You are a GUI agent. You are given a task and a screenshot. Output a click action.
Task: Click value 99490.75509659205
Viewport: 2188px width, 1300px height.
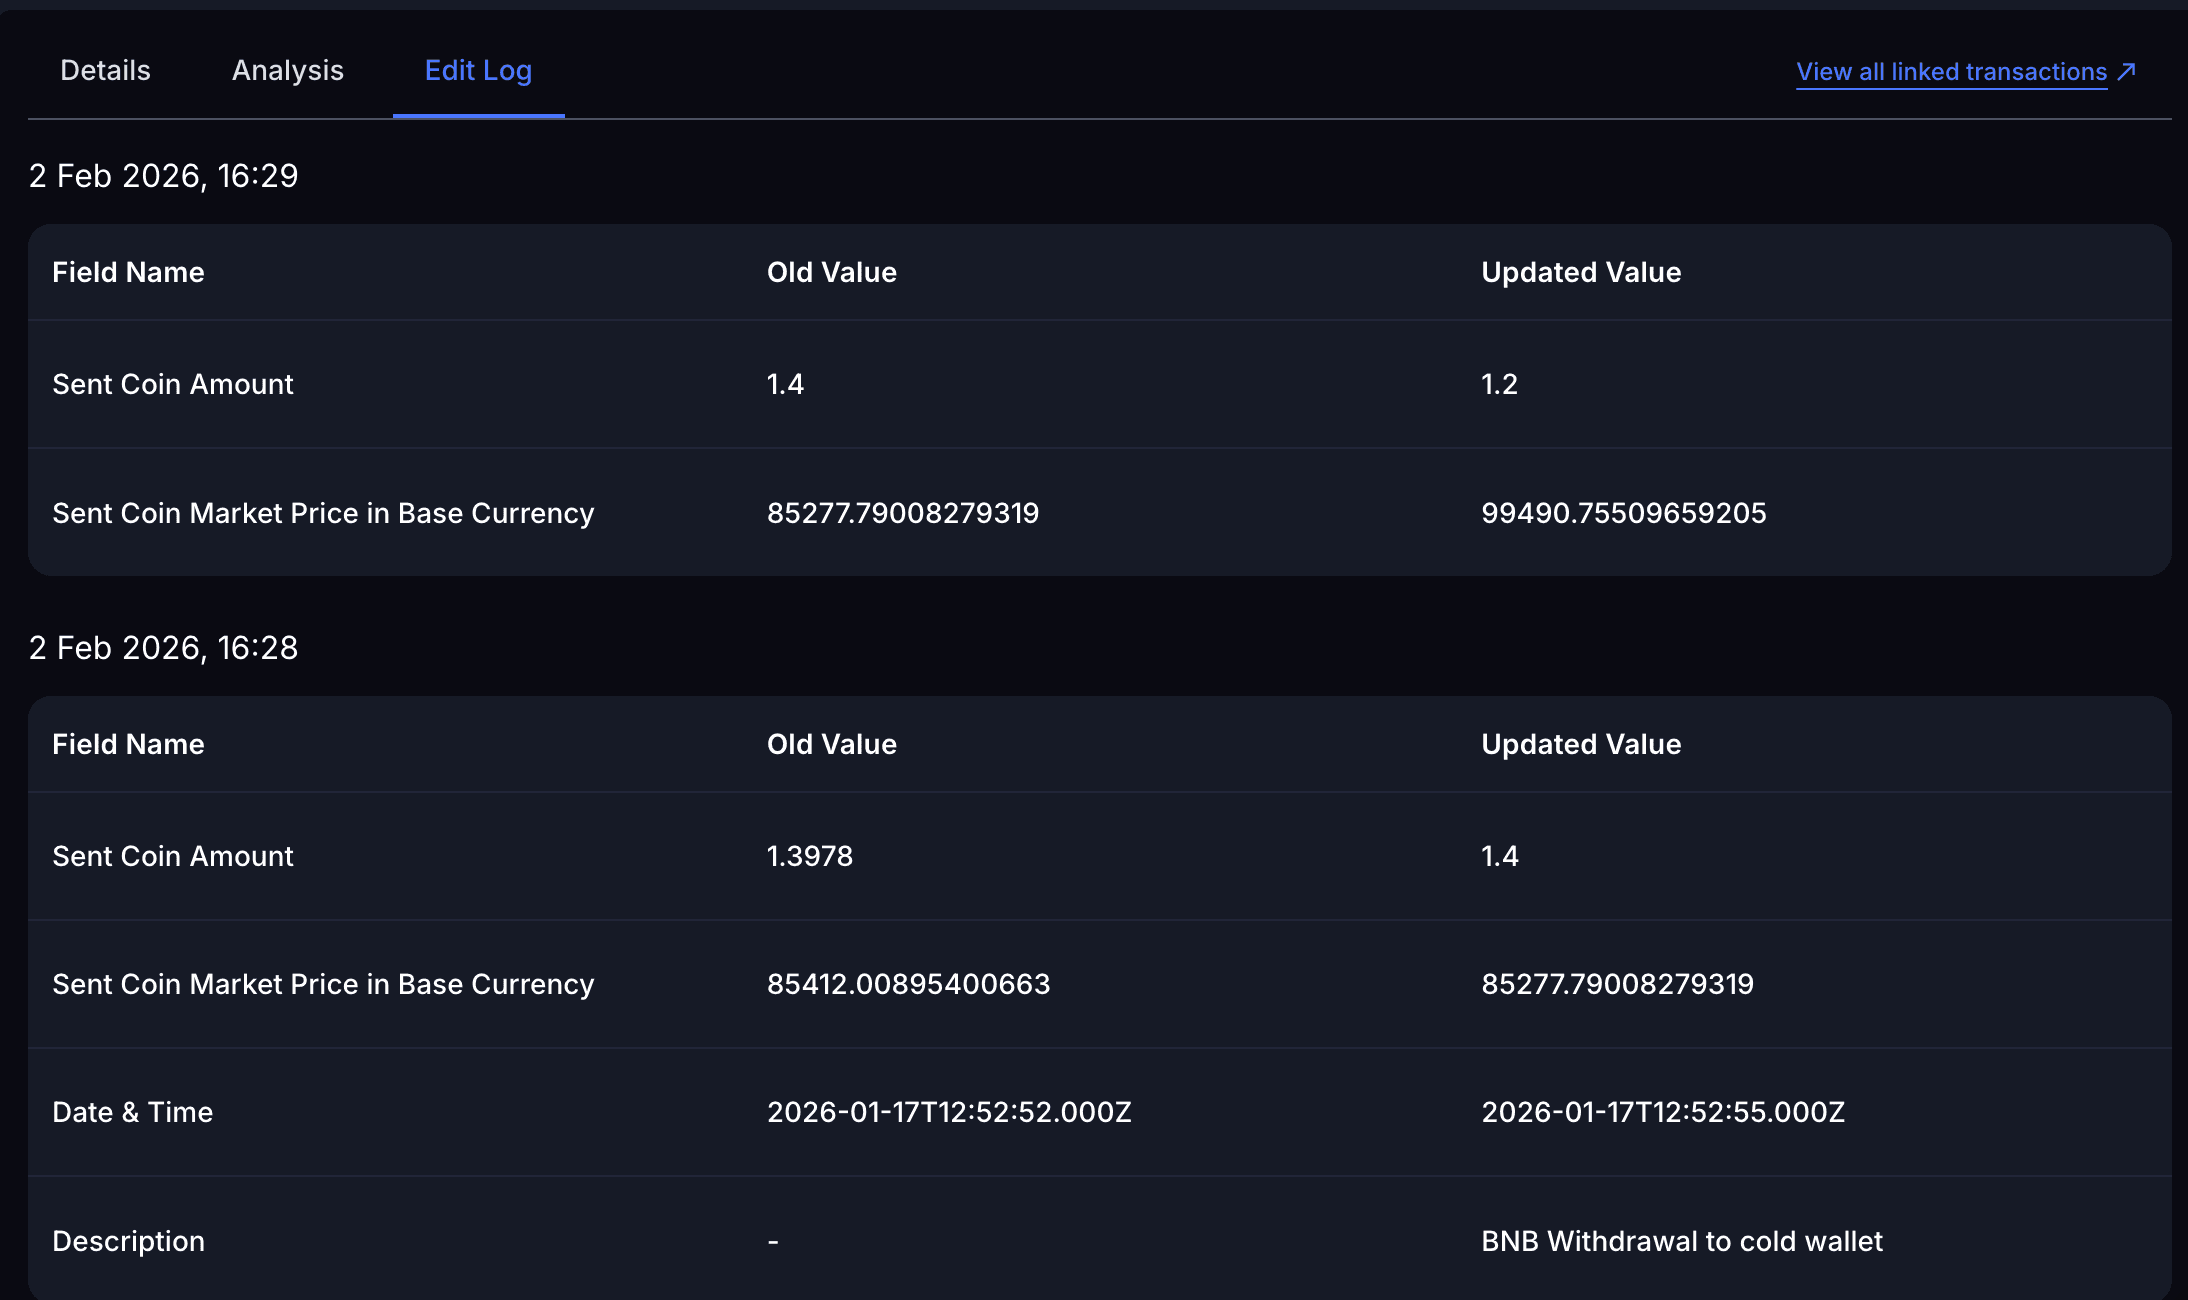click(x=1624, y=513)
